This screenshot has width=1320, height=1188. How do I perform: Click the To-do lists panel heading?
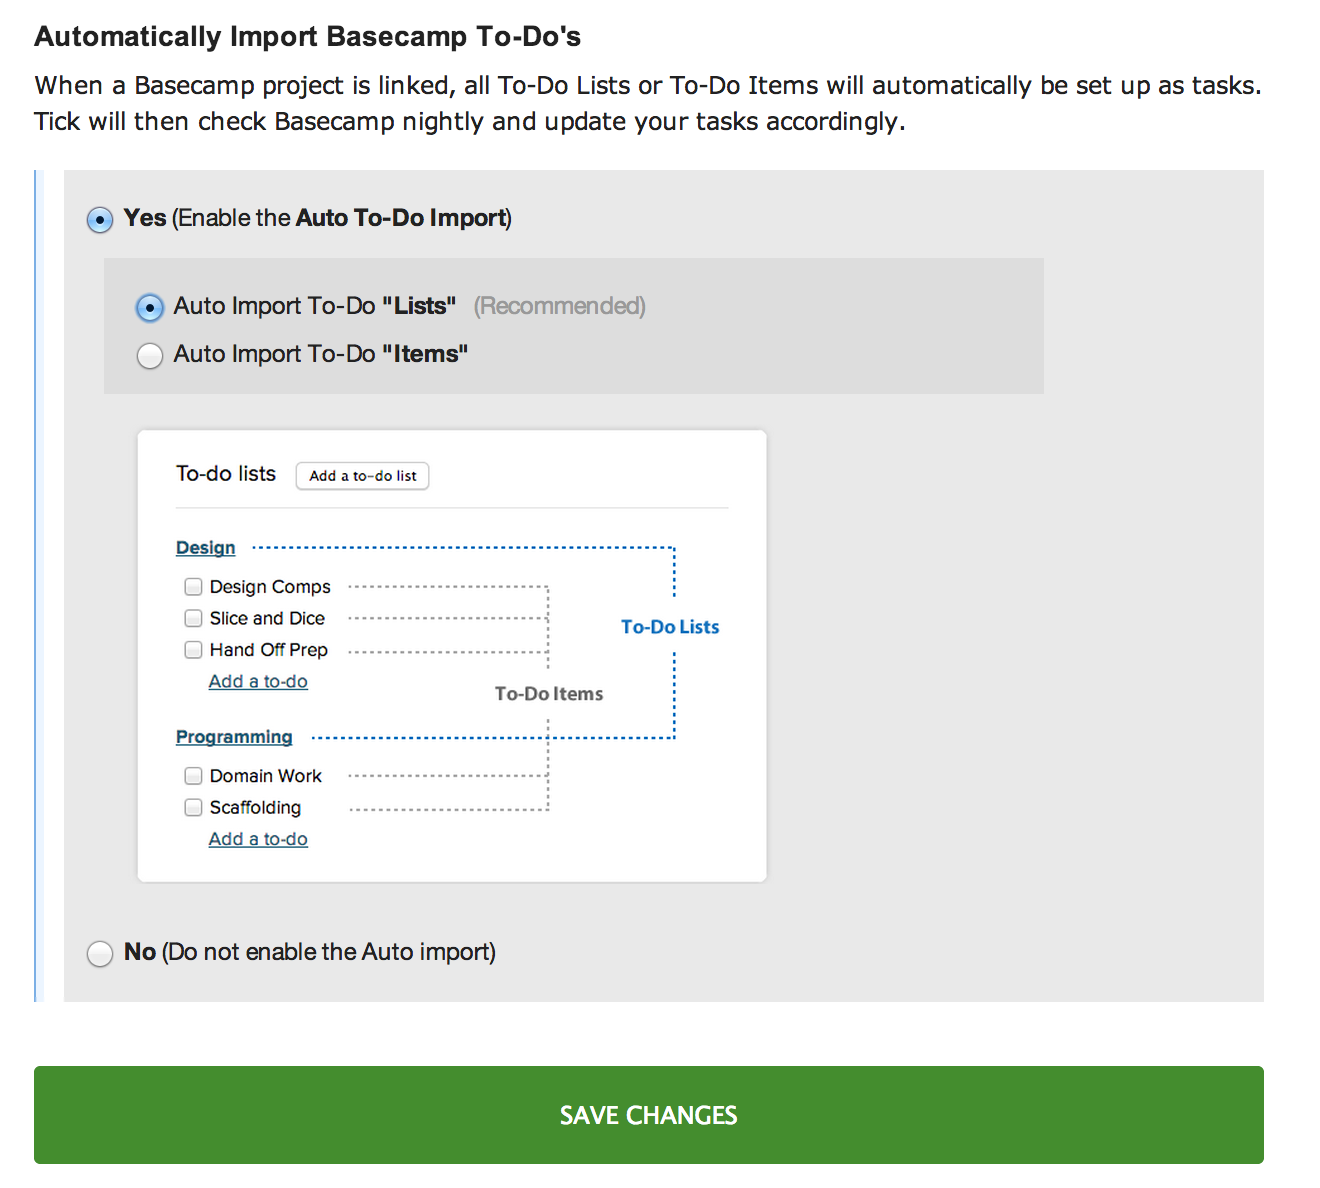click(226, 473)
